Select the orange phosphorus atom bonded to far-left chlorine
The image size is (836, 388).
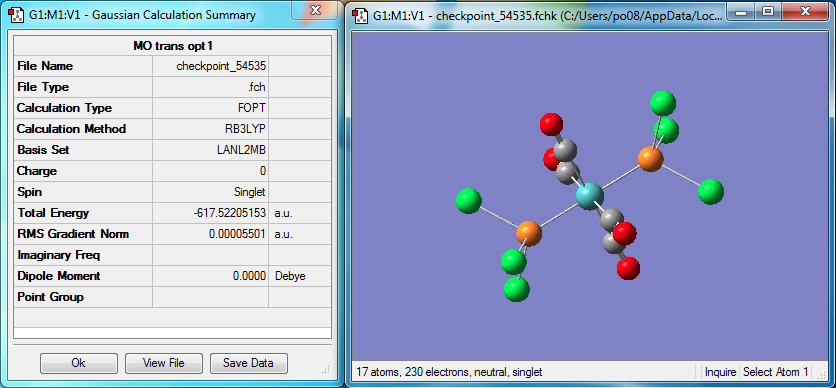[528, 233]
